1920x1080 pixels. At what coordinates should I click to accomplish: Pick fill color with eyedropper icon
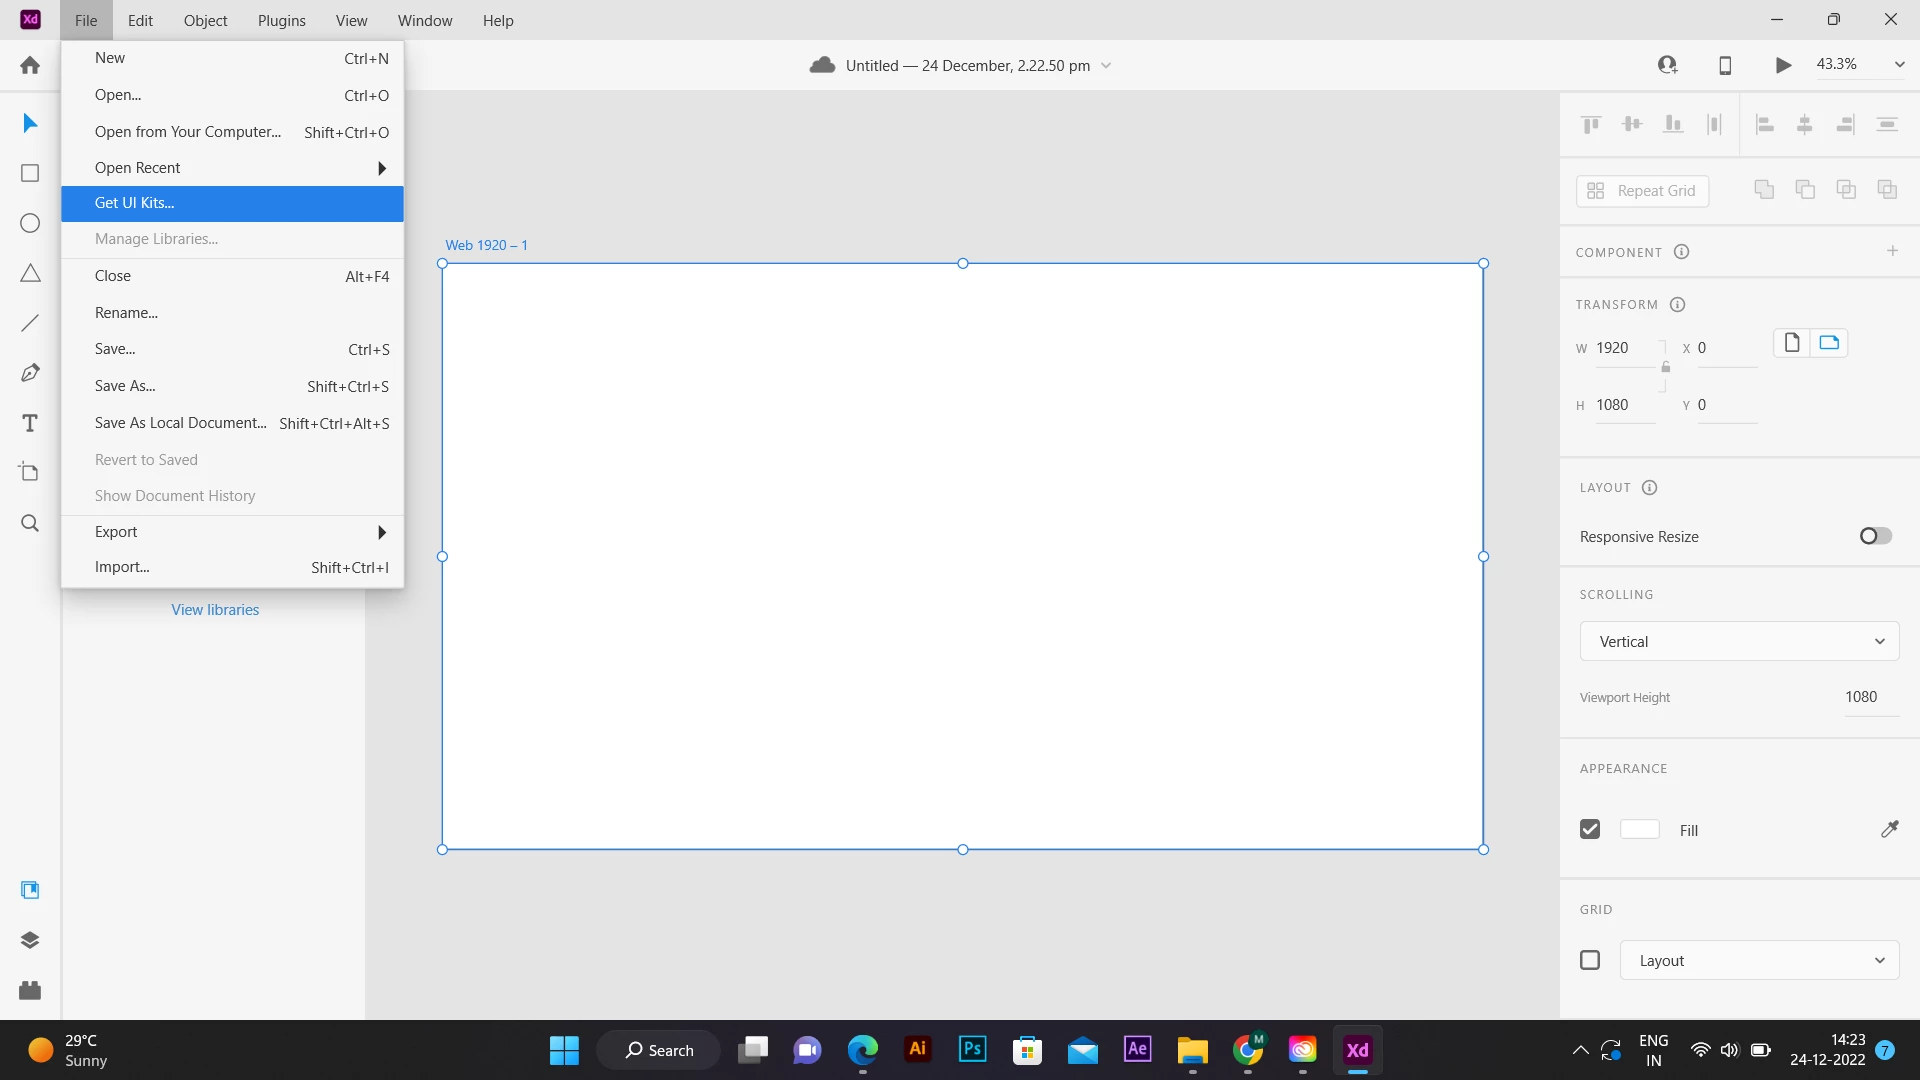click(1889, 829)
